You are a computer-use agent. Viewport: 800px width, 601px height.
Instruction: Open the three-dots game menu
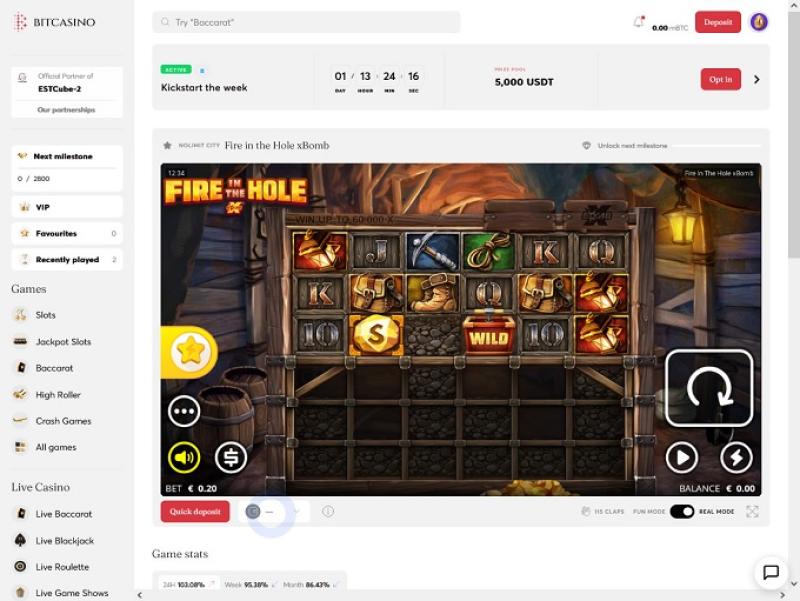(184, 411)
